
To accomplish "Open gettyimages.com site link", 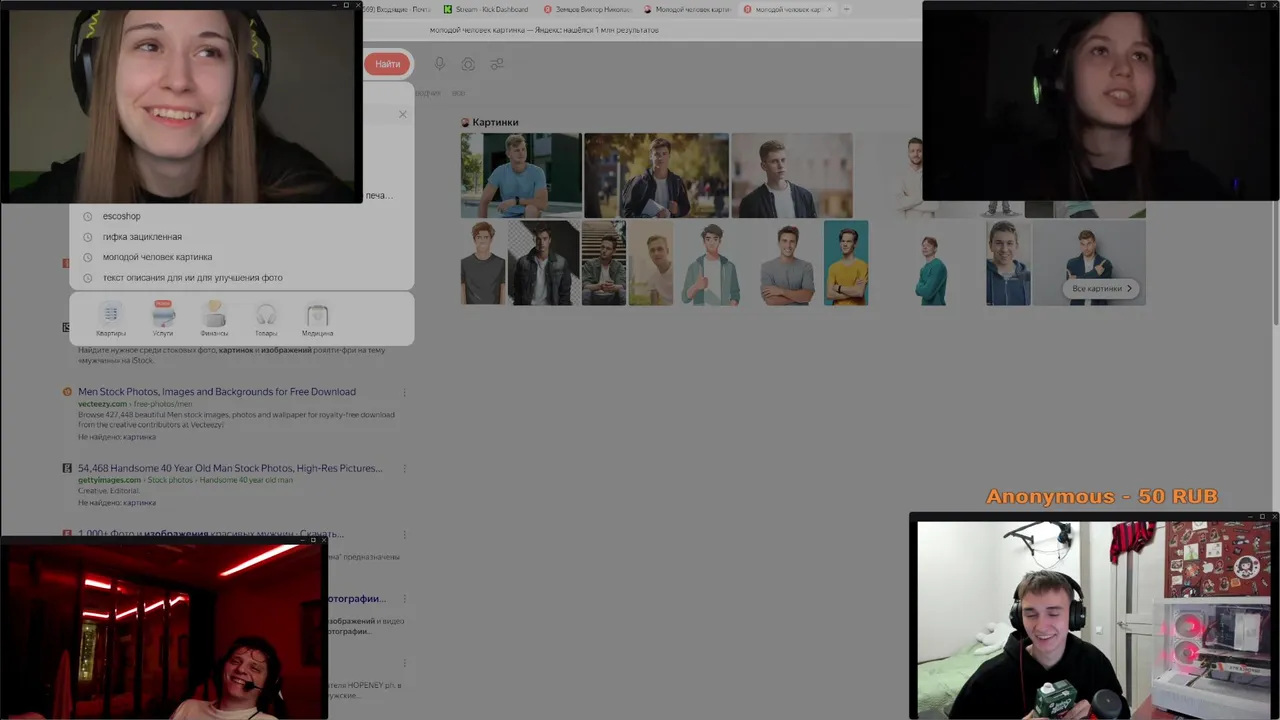I will point(108,480).
